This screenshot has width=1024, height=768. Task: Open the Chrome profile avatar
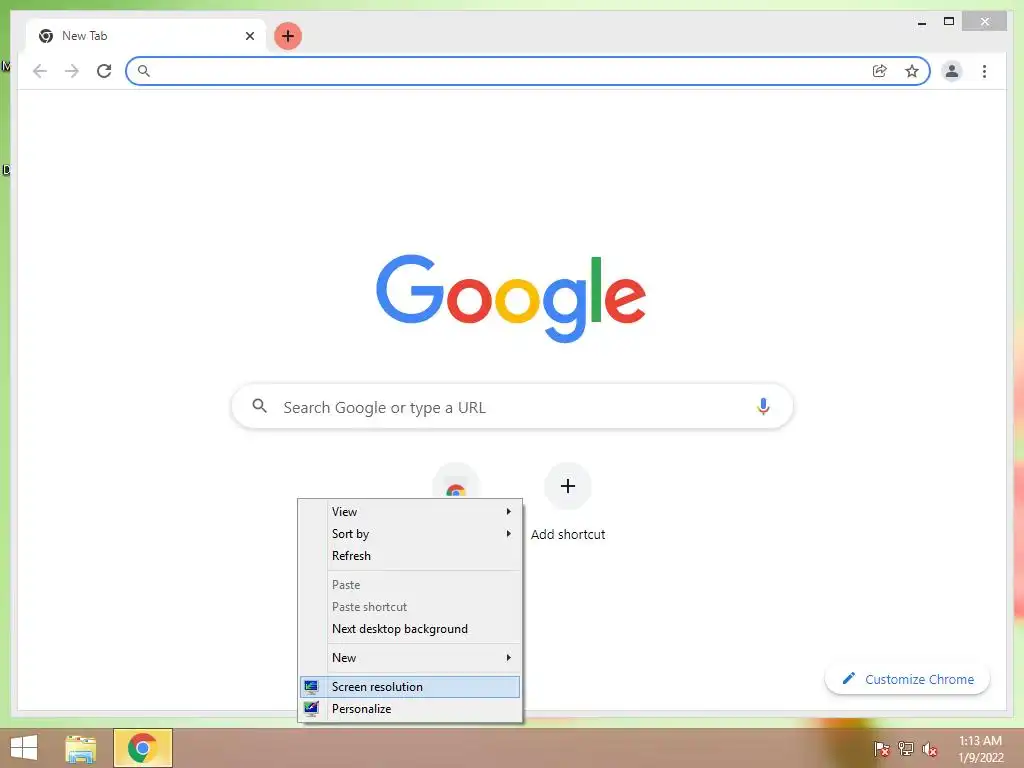click(952, 71)
